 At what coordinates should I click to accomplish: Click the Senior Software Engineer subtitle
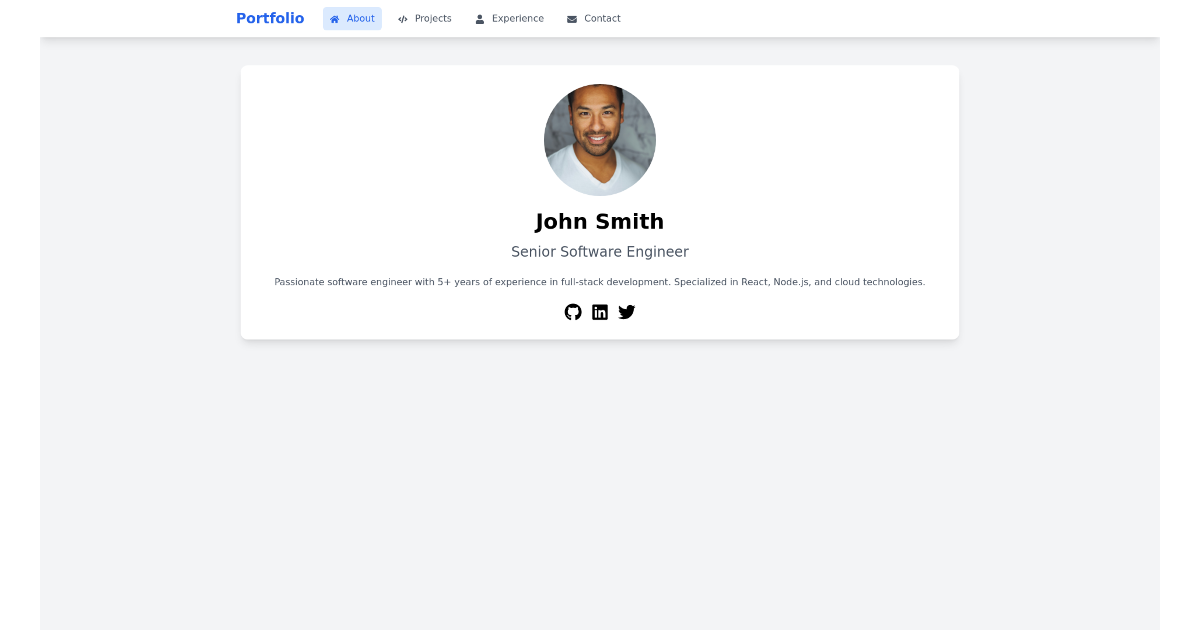click(x=599, y=252)
